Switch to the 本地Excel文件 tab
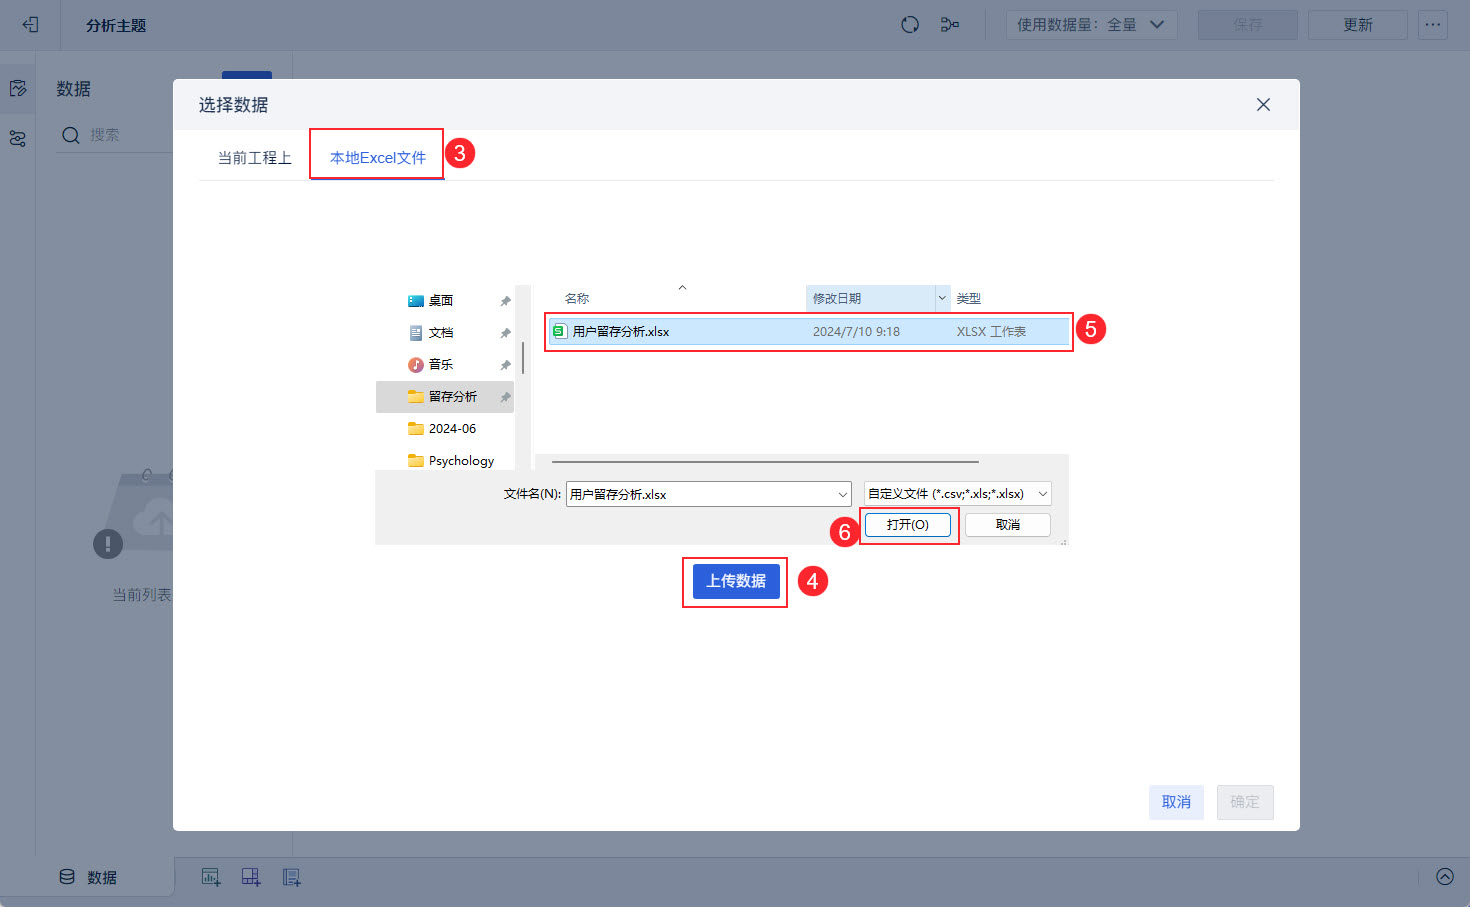 378,158
